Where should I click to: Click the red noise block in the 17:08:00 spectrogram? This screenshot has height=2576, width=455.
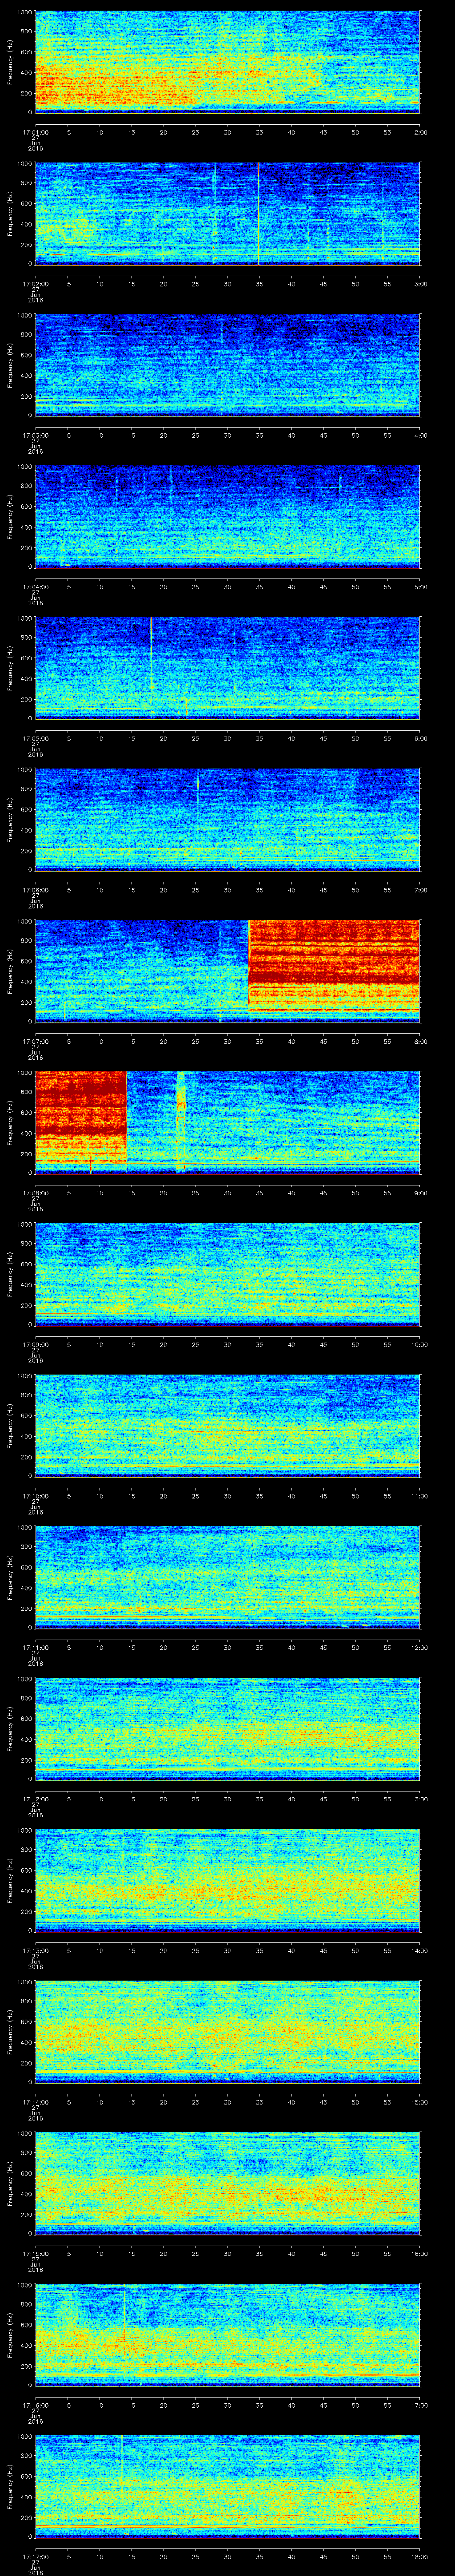(81, 1117)
